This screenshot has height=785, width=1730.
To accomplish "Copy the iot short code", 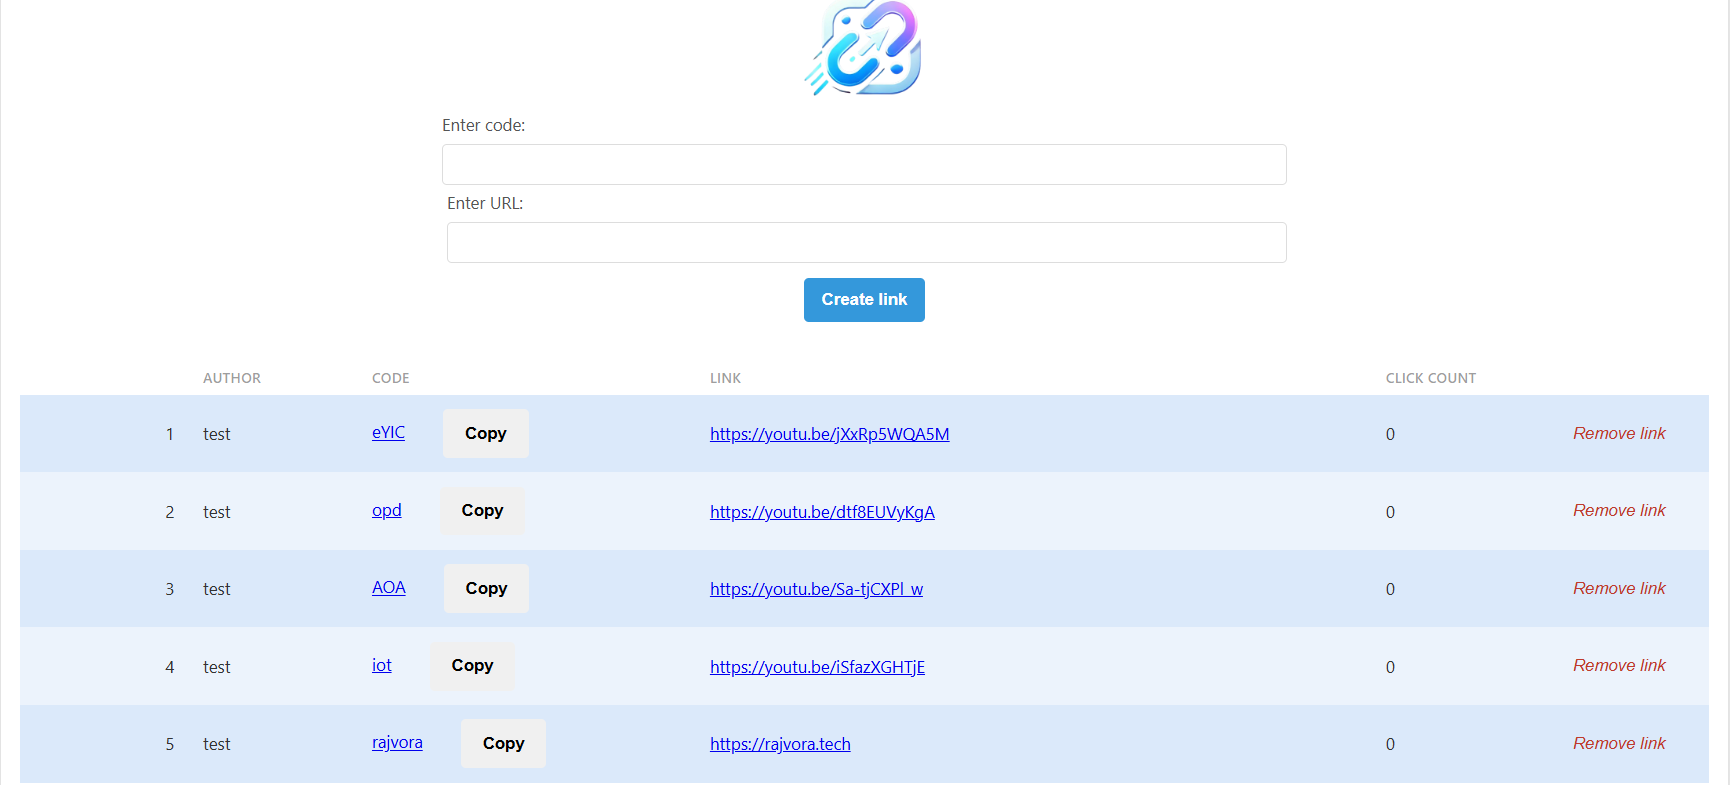I will 472,666.
